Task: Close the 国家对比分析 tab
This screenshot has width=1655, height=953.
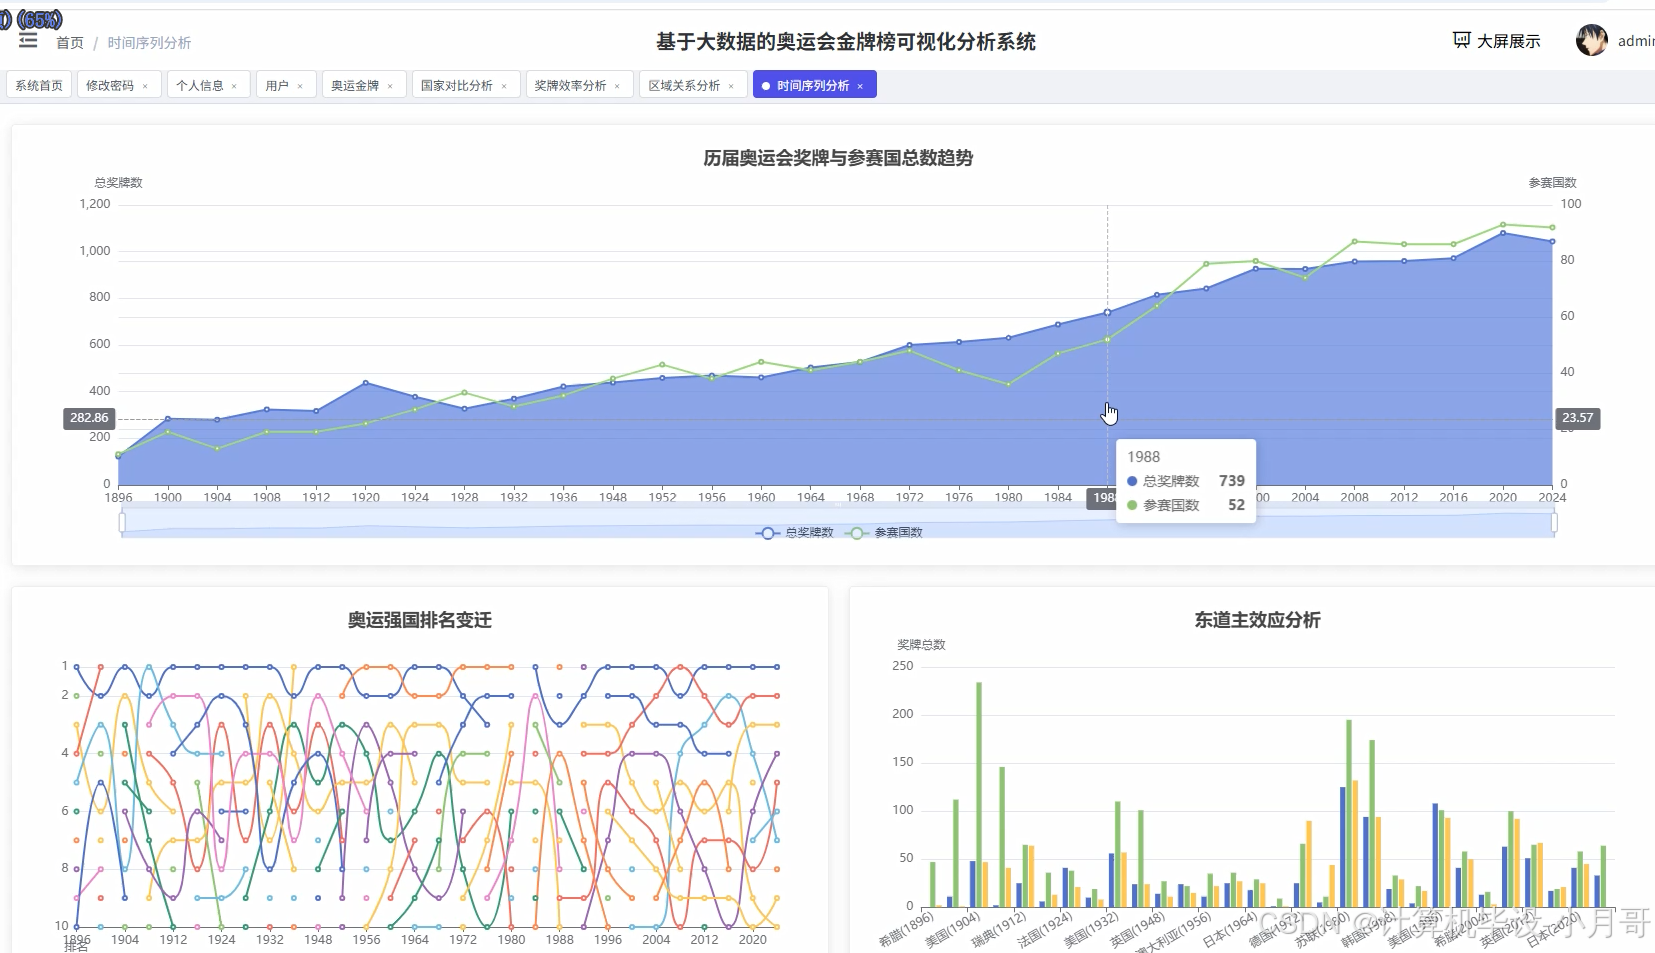Action: tap(504, 86)
